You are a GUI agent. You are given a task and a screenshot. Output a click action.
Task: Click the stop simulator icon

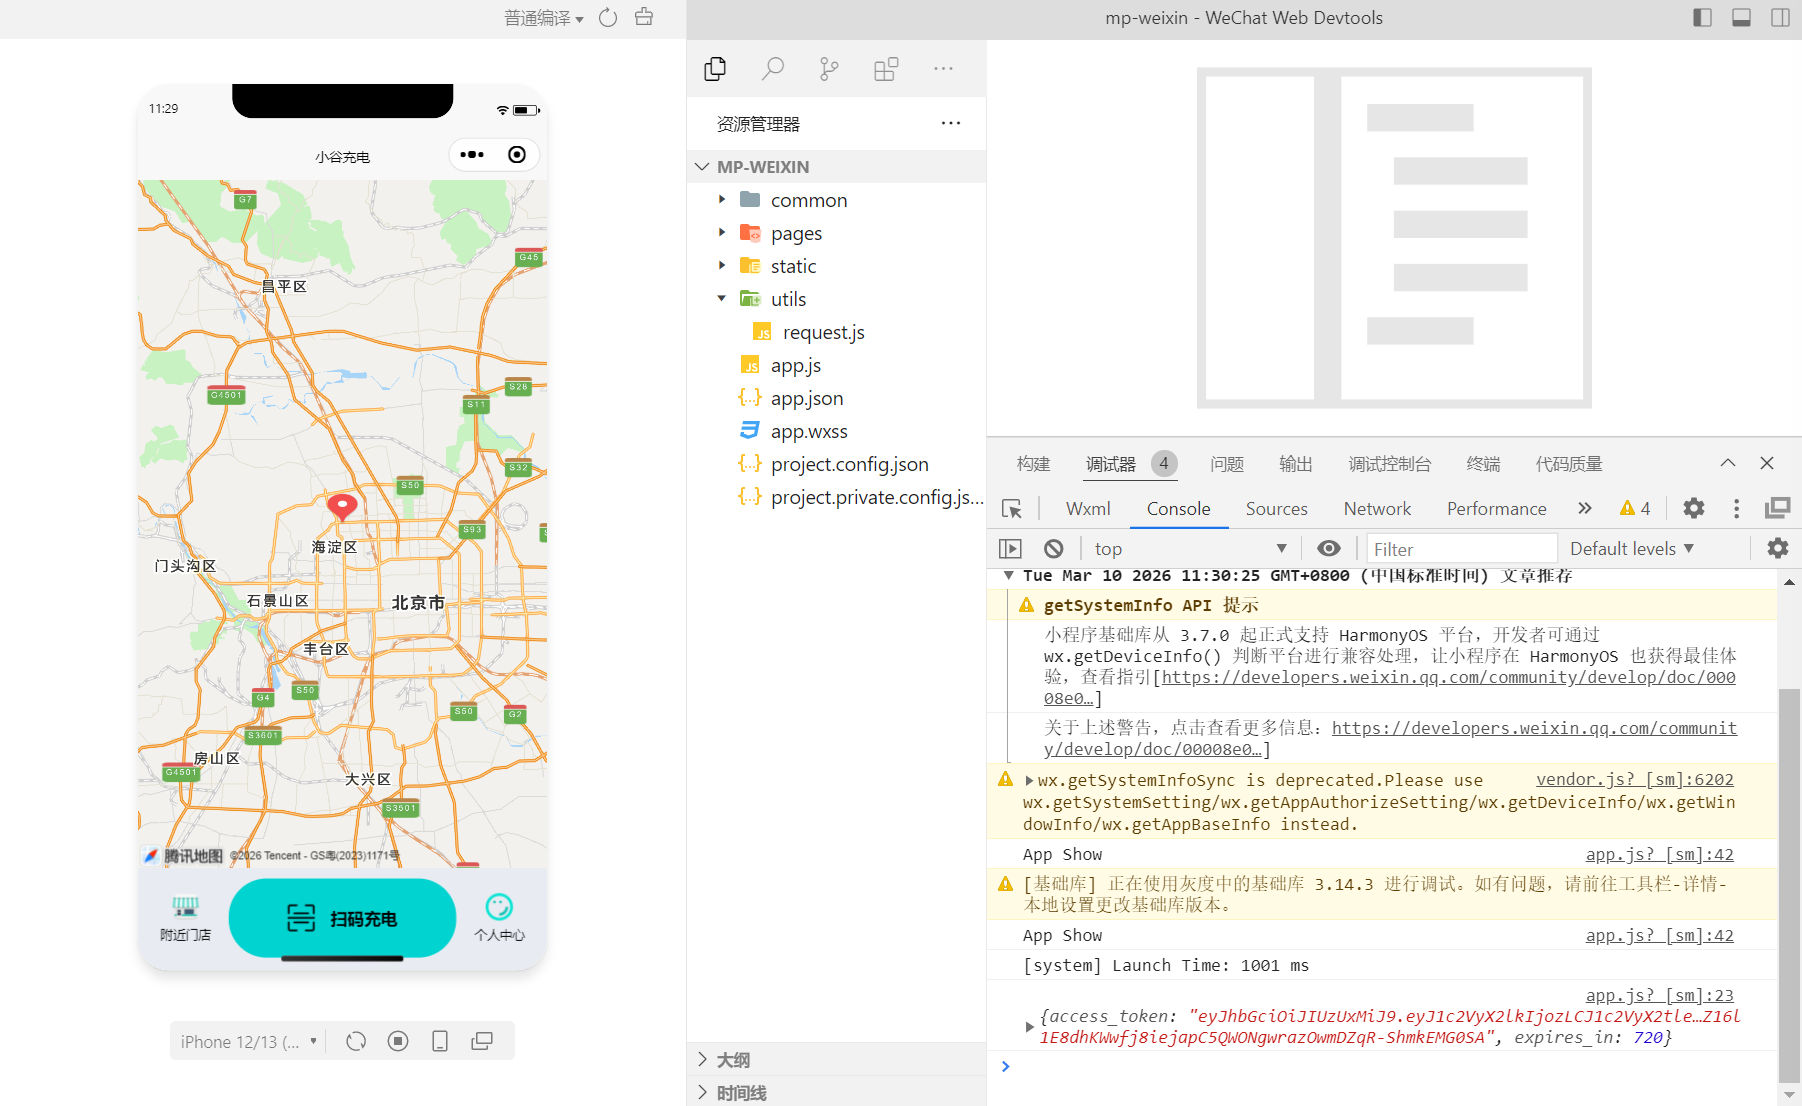[398, 1041]
